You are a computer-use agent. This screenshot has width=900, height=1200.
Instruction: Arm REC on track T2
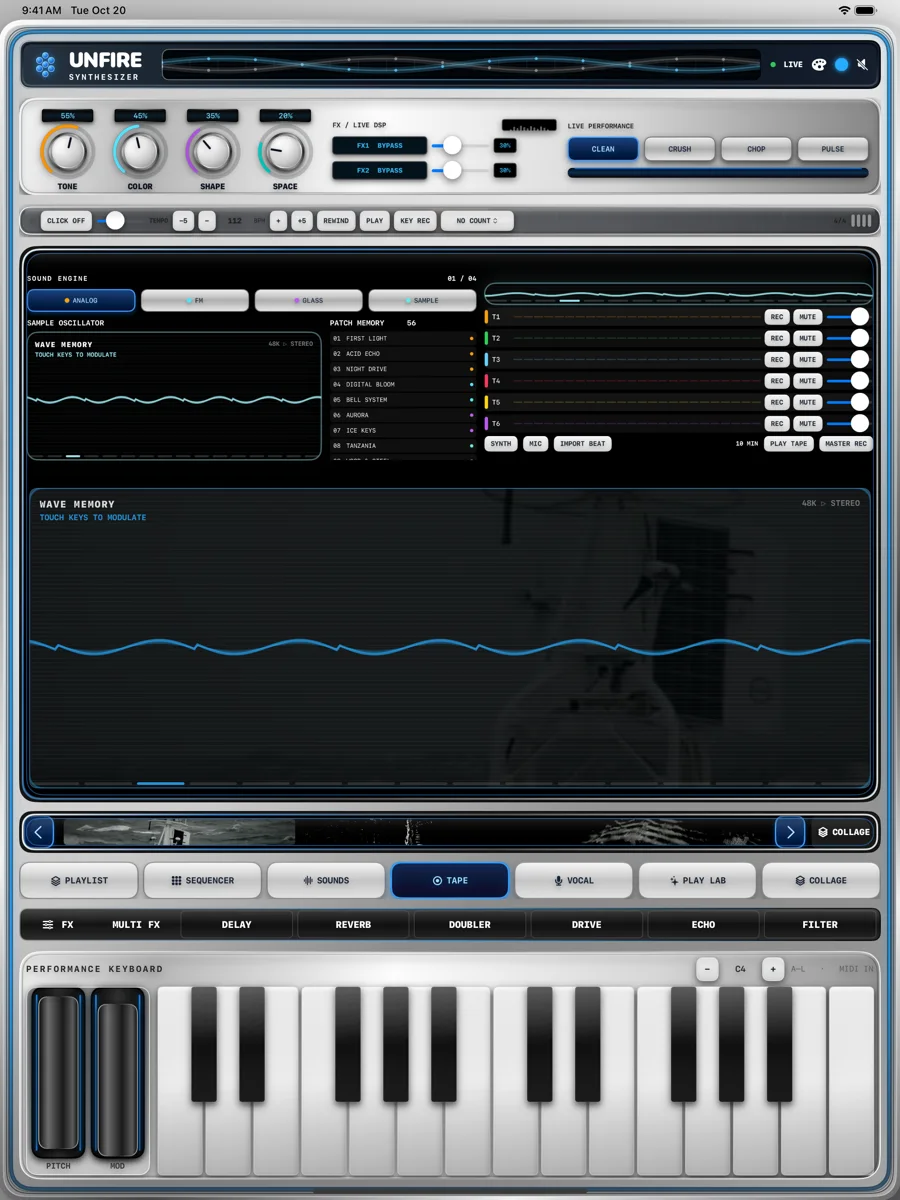[777, 338]
